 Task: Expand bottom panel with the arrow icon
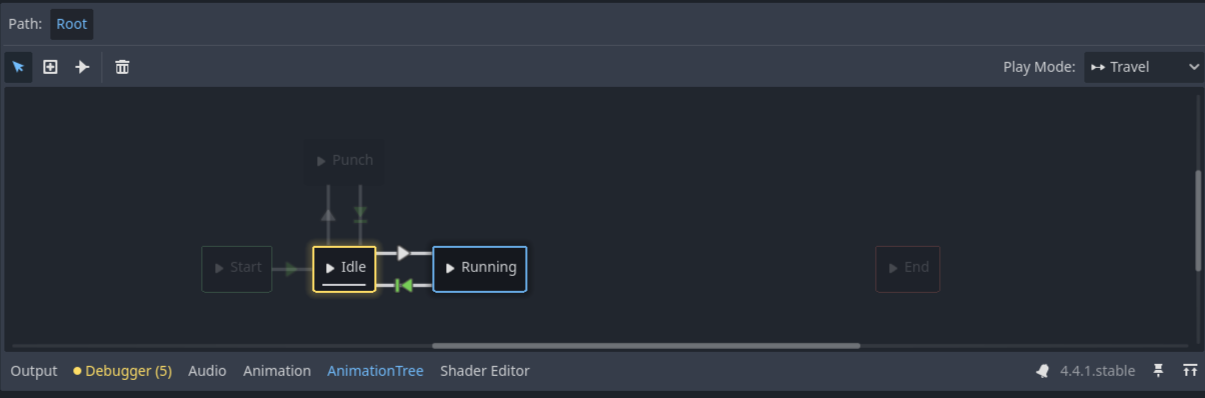click(1190, 371)
